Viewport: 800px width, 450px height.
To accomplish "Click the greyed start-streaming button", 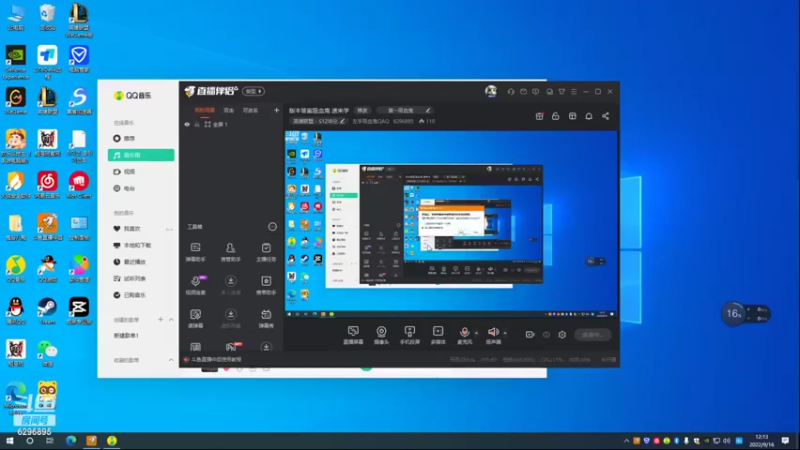I will click(x=592, y=335).
